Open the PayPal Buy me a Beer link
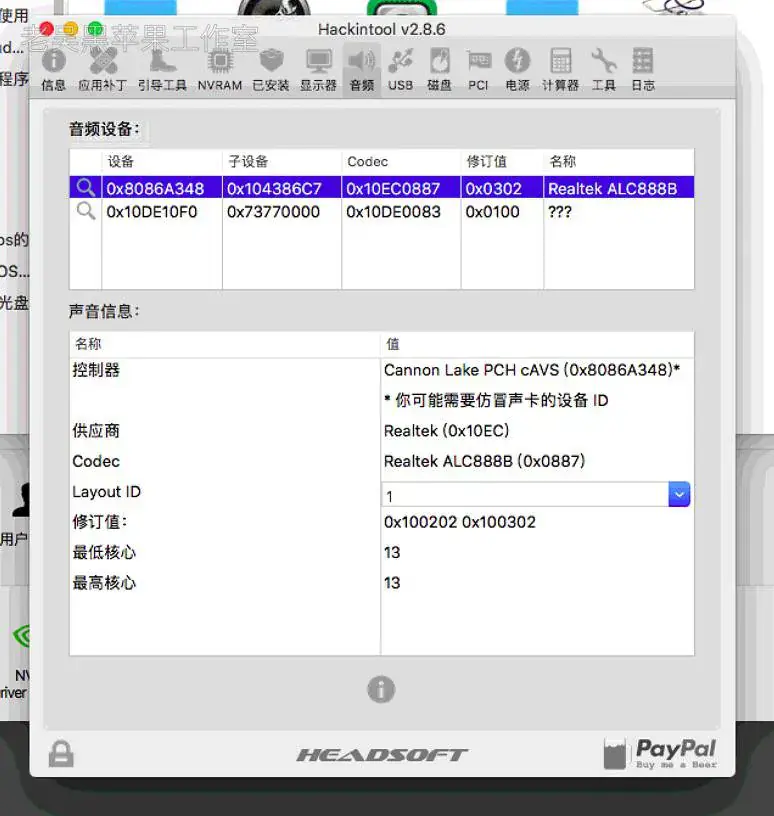This screenshot has width=774, height=816. (x=661, y=754)
